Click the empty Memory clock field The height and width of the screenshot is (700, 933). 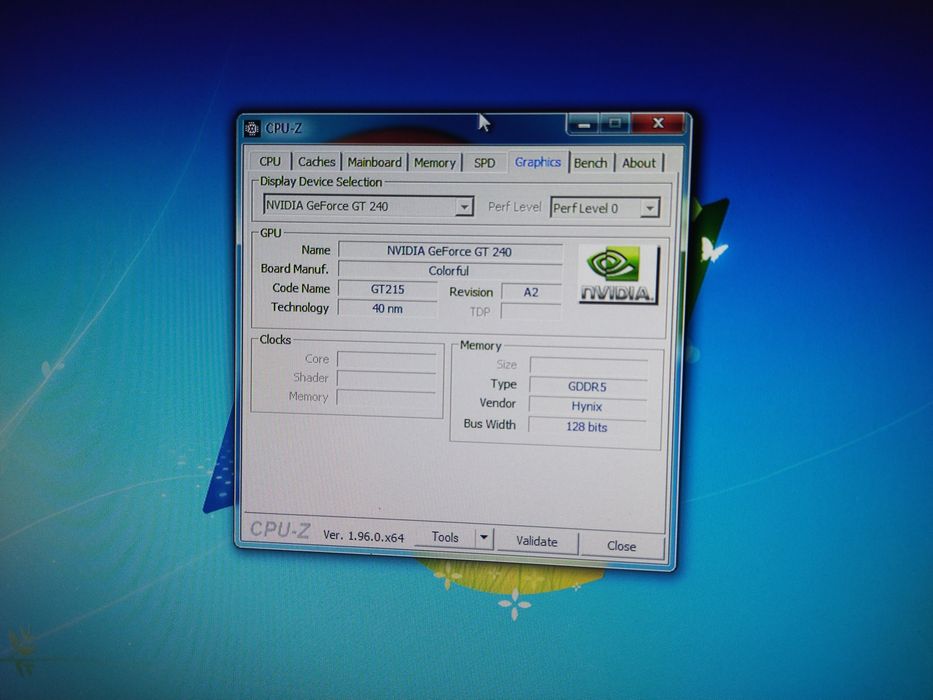click(x=387, y=397)
